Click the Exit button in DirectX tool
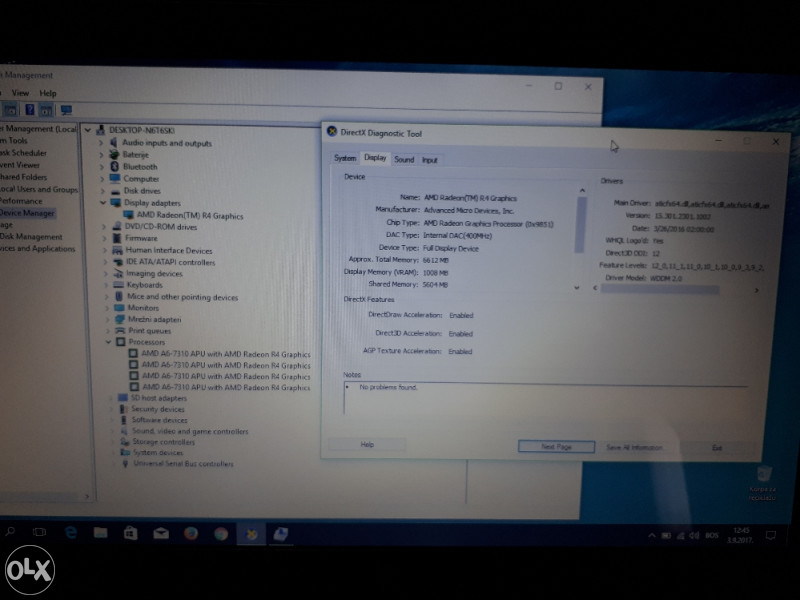 (x=717, y=448)
